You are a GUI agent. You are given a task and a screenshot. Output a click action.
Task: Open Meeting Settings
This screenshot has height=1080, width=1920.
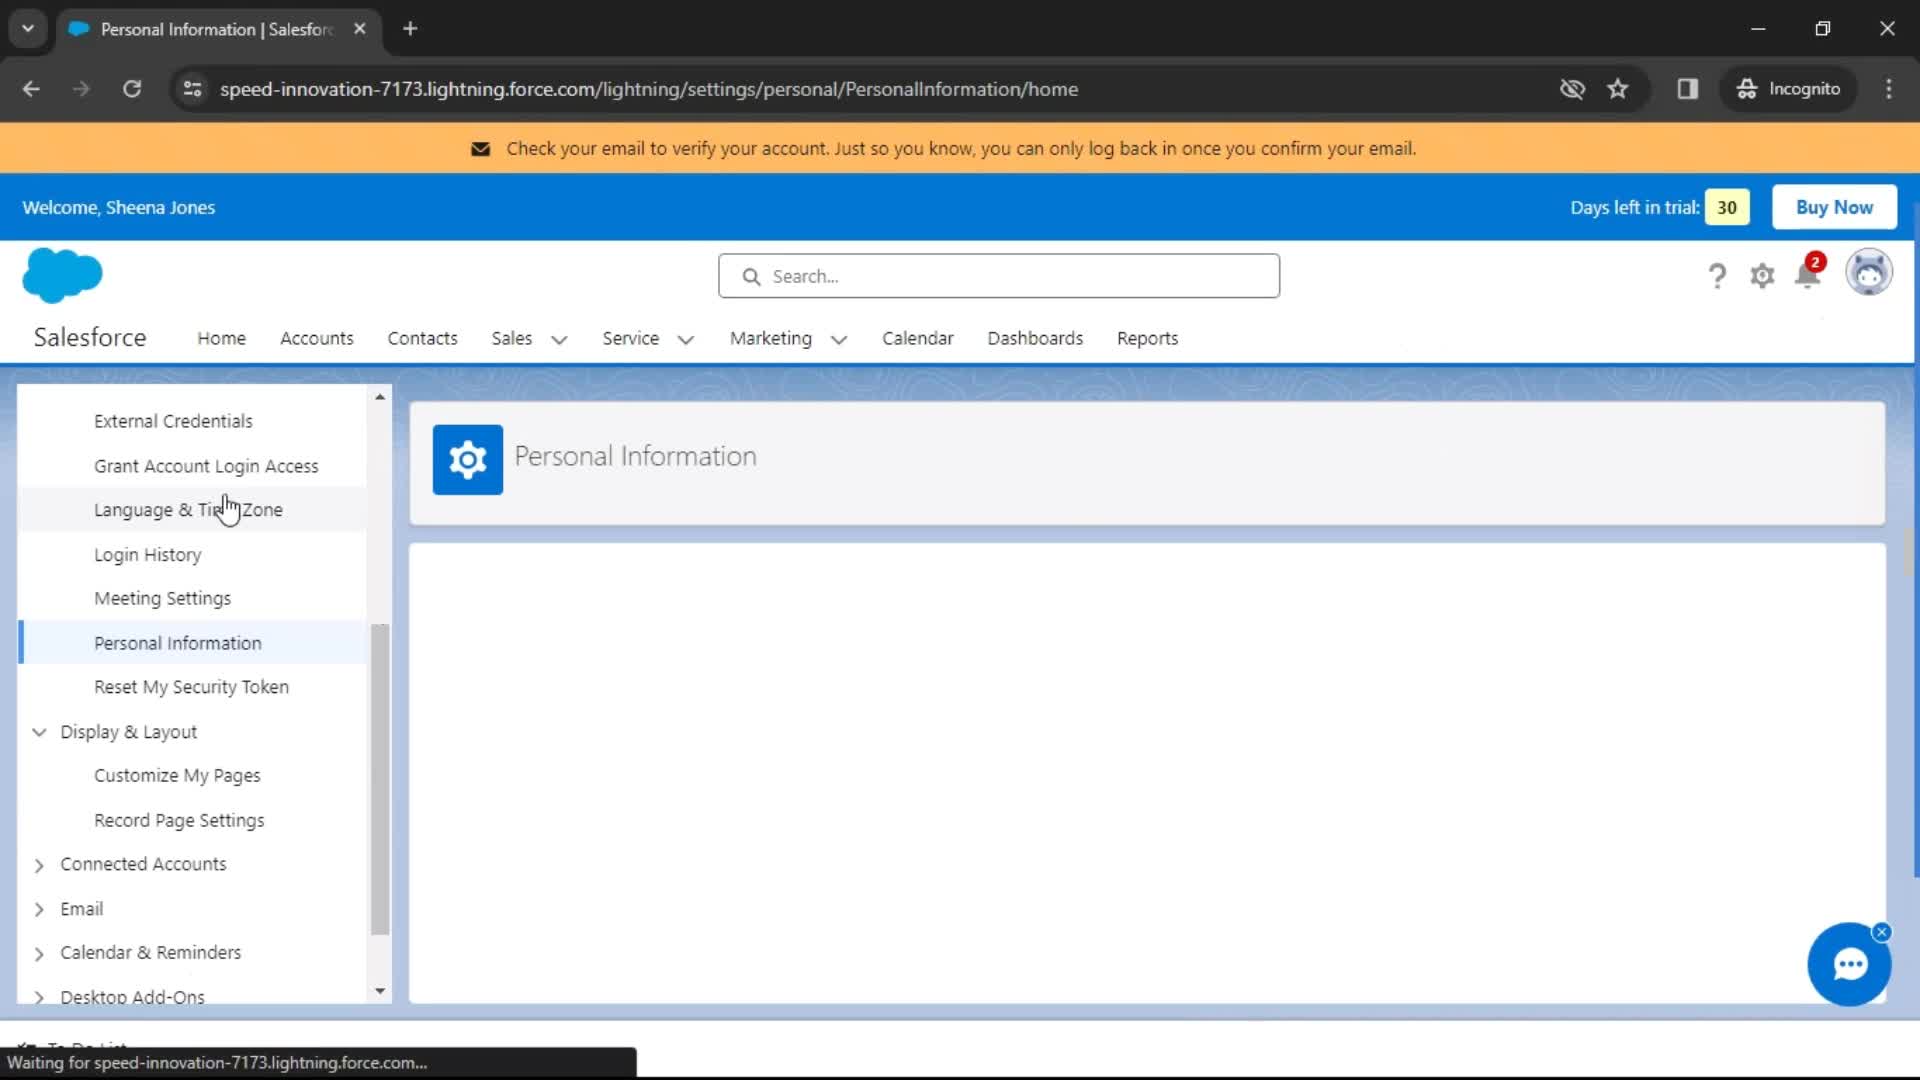pyautogui.click(x=162, y=598)
